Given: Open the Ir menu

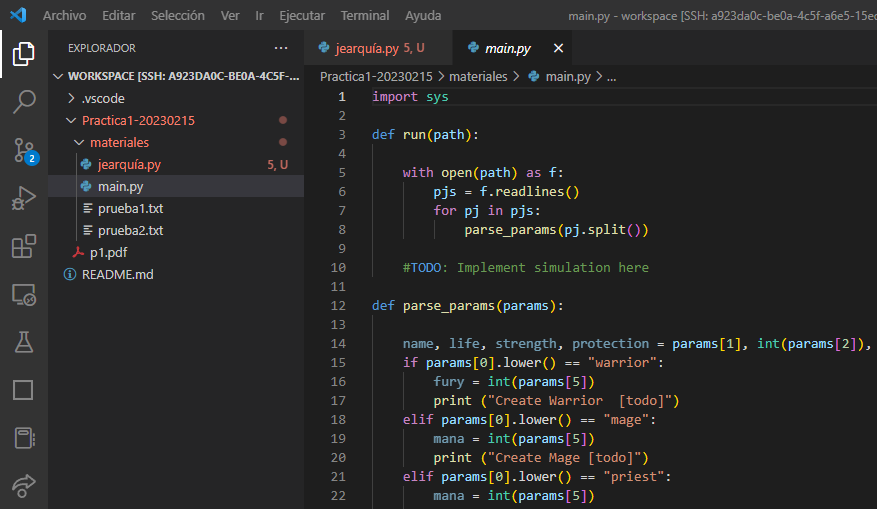Looking at the screenshot, I should (259, 16).
